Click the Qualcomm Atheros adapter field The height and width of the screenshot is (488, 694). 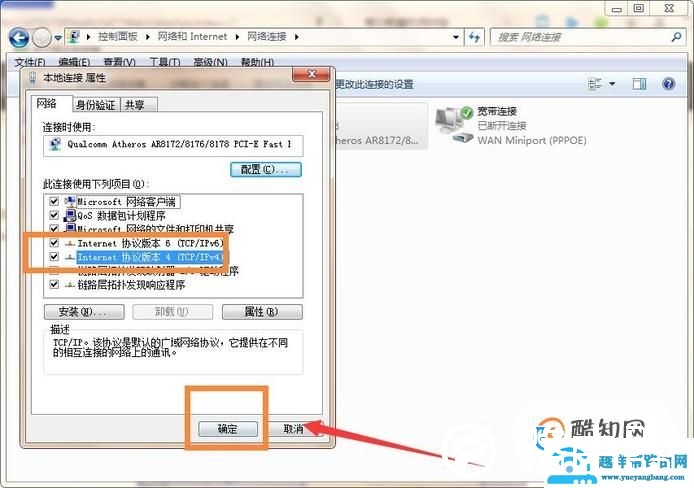click(x=173, y=145)
